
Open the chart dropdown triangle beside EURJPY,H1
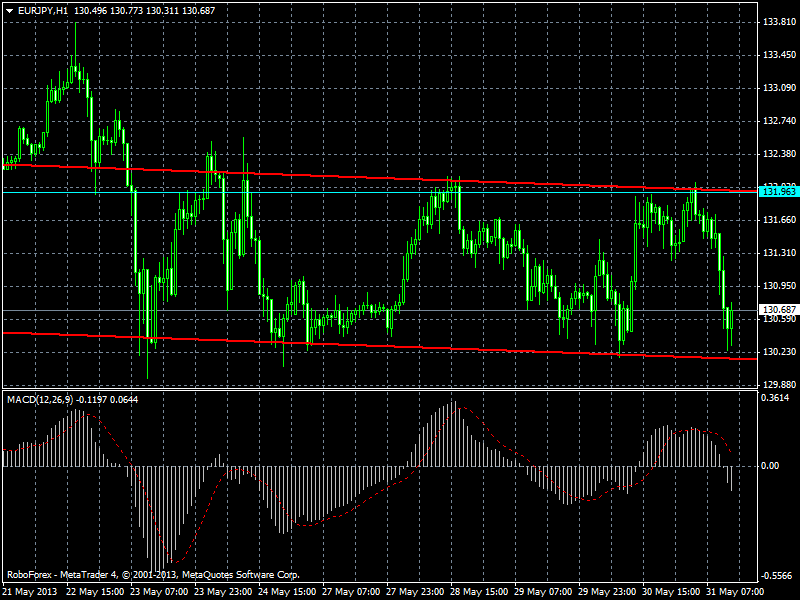(9, 11)
